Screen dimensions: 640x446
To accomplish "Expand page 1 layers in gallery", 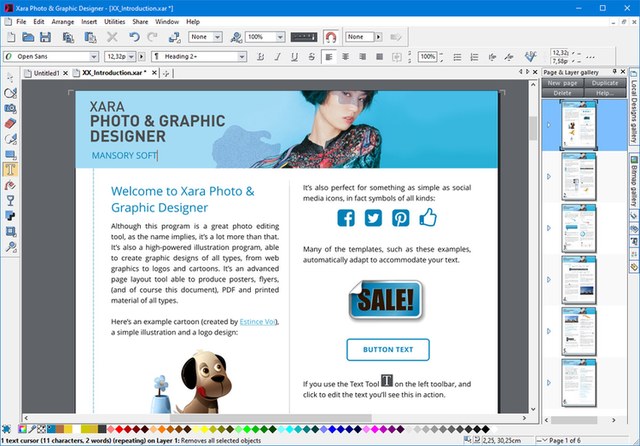I will pyautogui.click(x=549, y=125).
